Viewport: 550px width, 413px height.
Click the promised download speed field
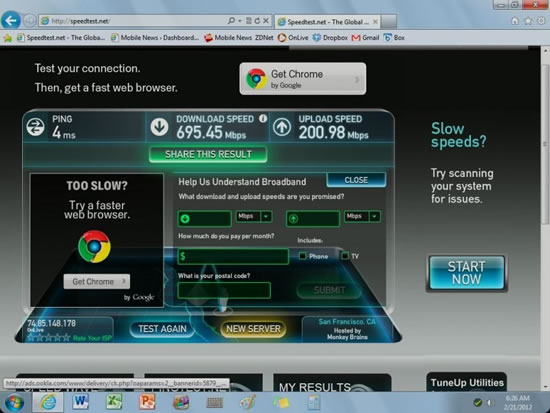coord(204,219)
